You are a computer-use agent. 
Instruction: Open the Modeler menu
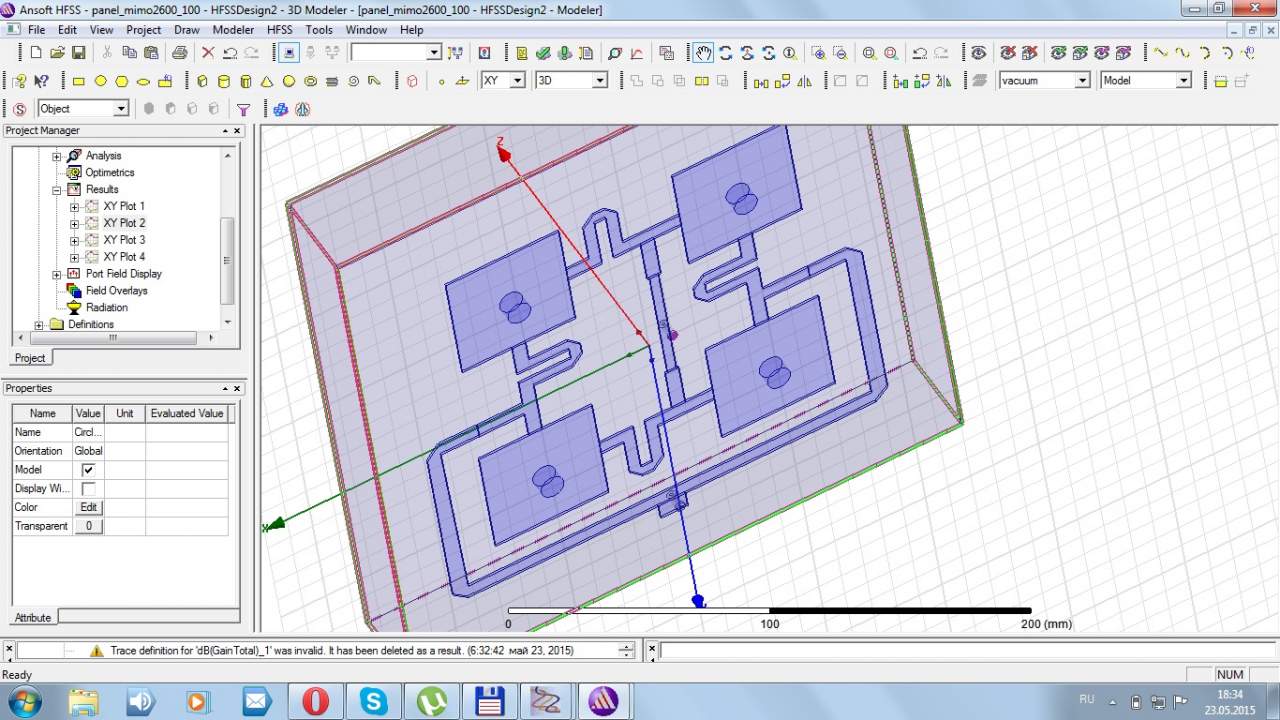[x=233, y=30]
